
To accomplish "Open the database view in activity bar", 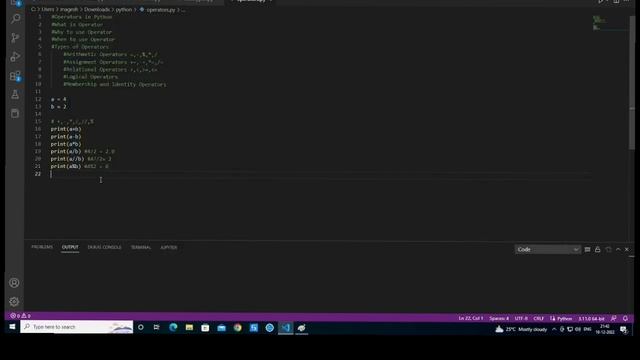I will [15, 113].
